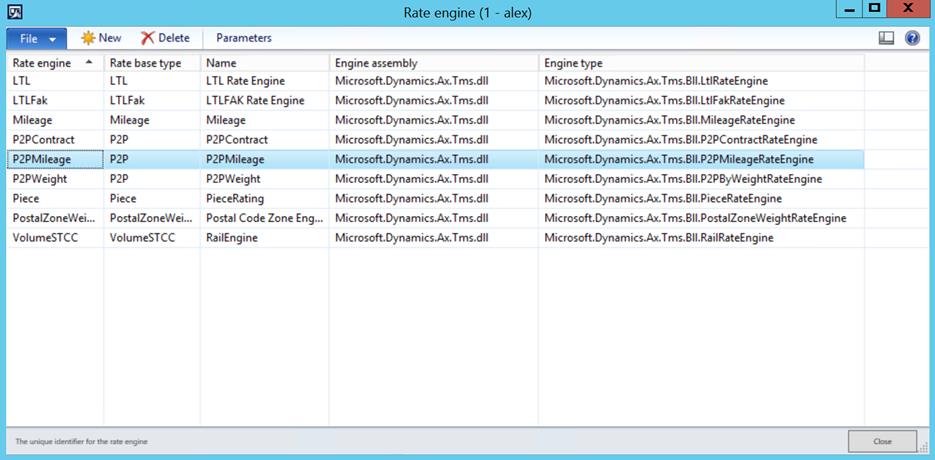Click the Close button at the bottom
Viewport: 935px width, 460px height.
(882, 442)
